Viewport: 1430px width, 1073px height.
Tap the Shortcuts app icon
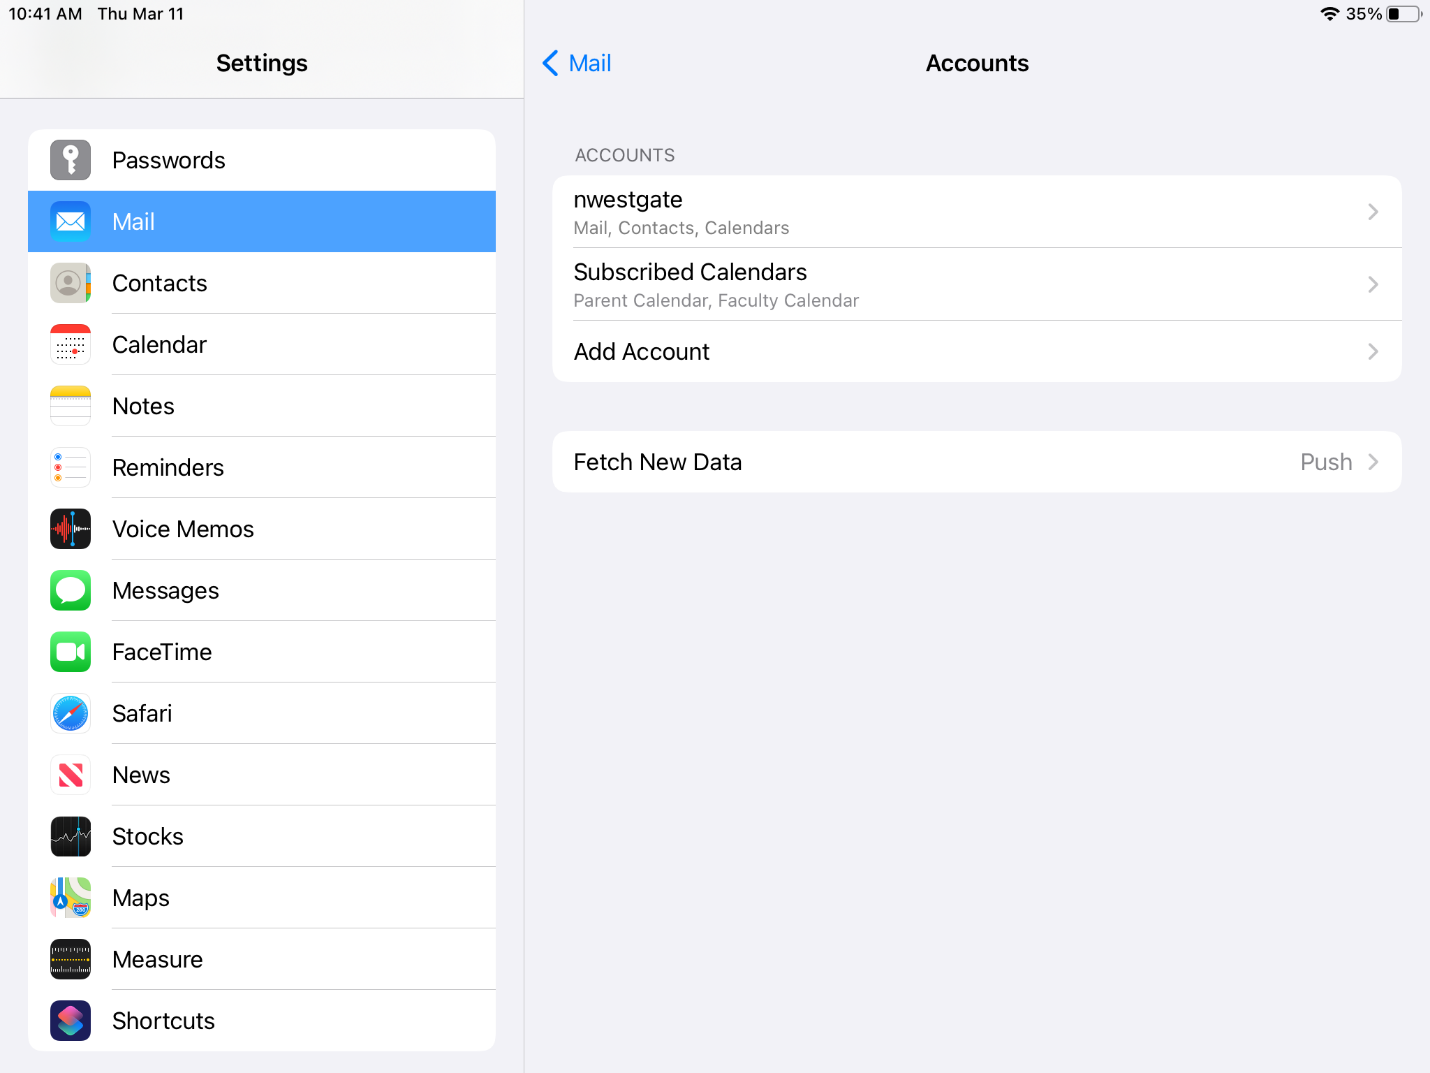70,1021
